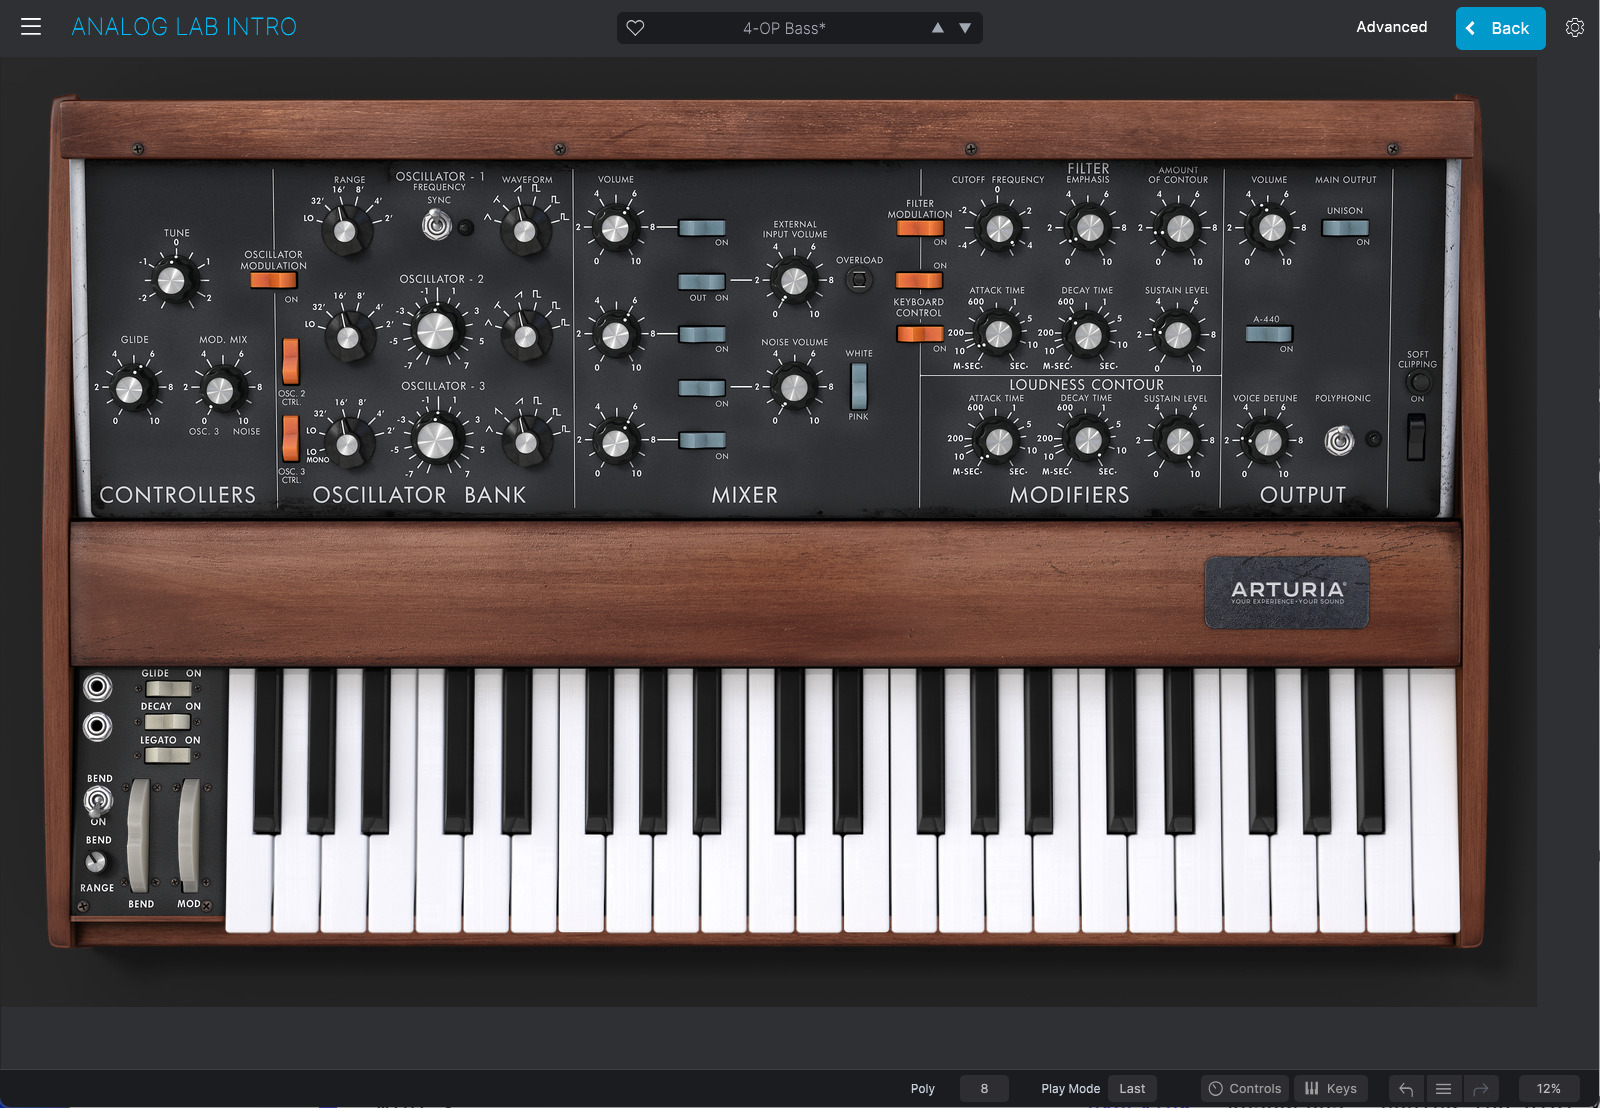This screenshot has width=1600, height=1108.
Task: Toggle Oscillator-3 mixer ON switch
Action: pyautogui.click(x=702, y=440)
